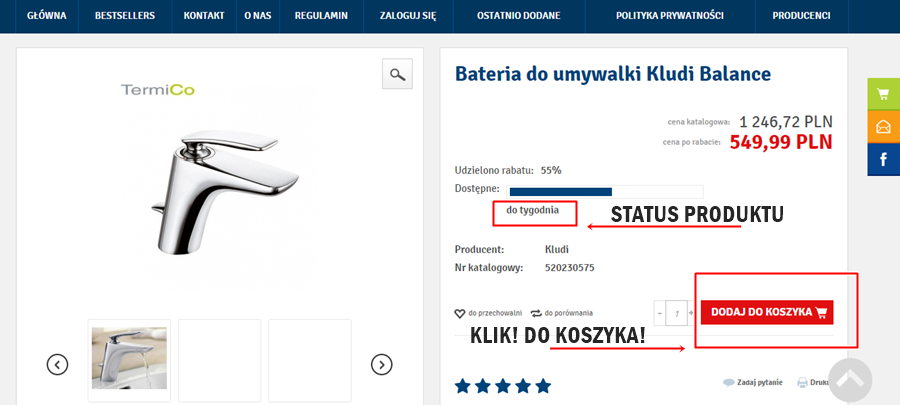Click the quantity input field
This screenshot has width=900, height=405.
click(x=676, y=313)
